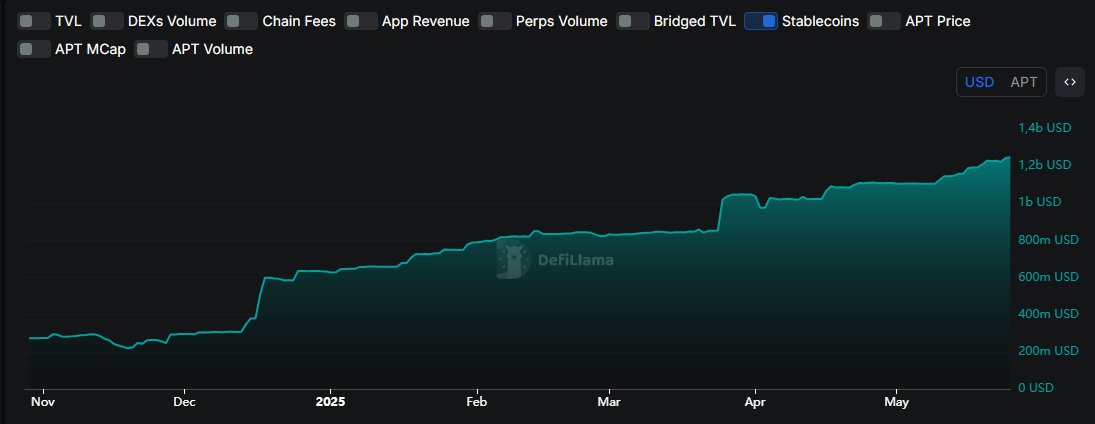The width and height of the screenshot is (1095, 424).
Task: Click the Apr date label
Action: click(x=755, y=402)
